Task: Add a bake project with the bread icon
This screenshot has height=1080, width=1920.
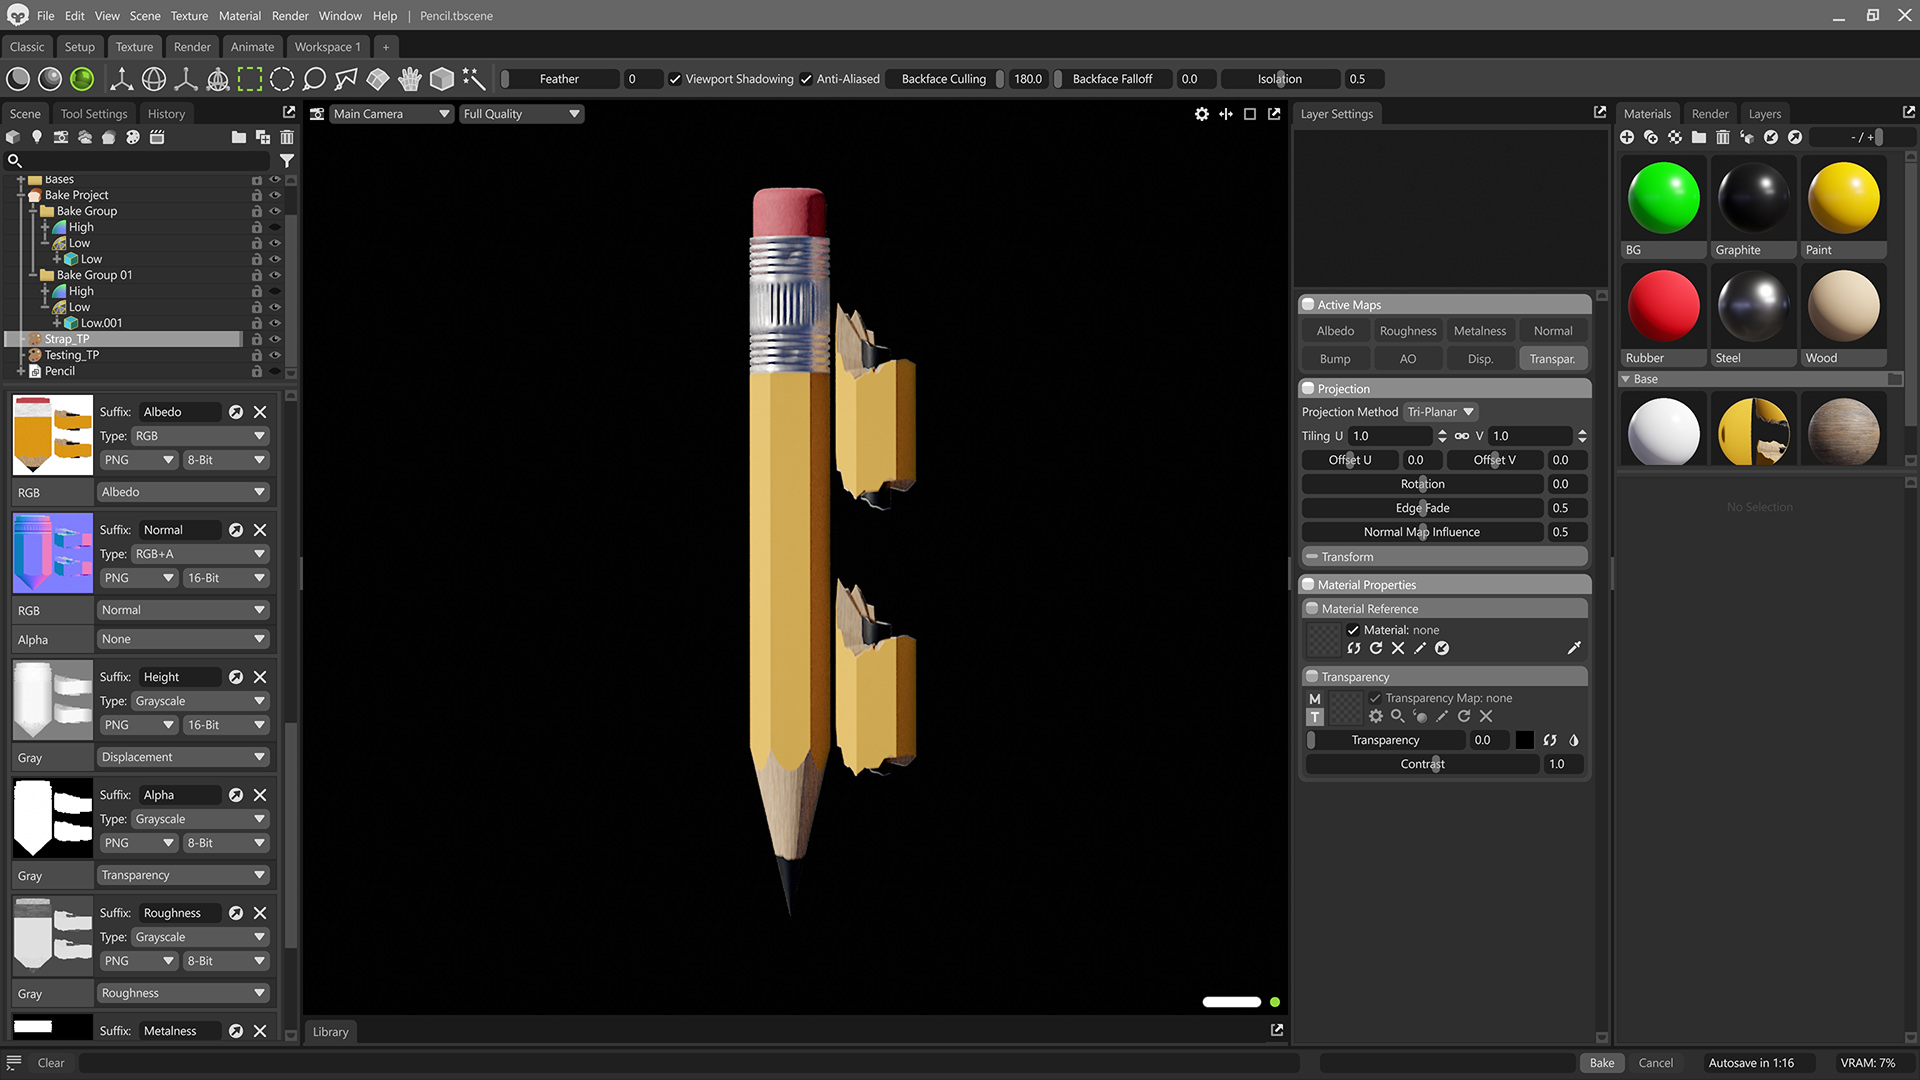Action: click(x=109, y=137)
